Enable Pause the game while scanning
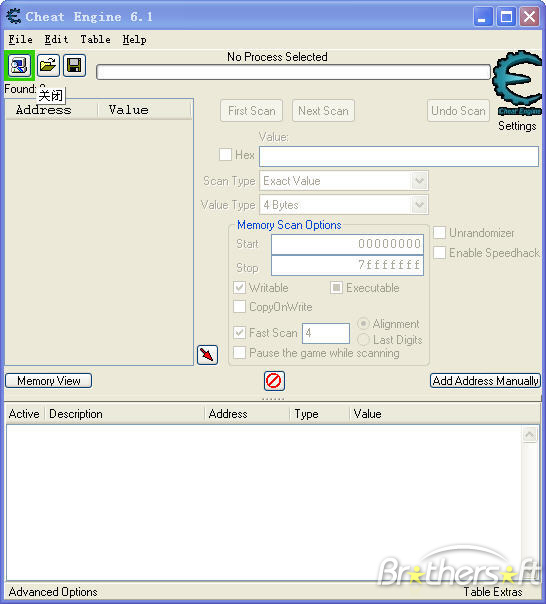546x604 pixels. click(239, 352)
